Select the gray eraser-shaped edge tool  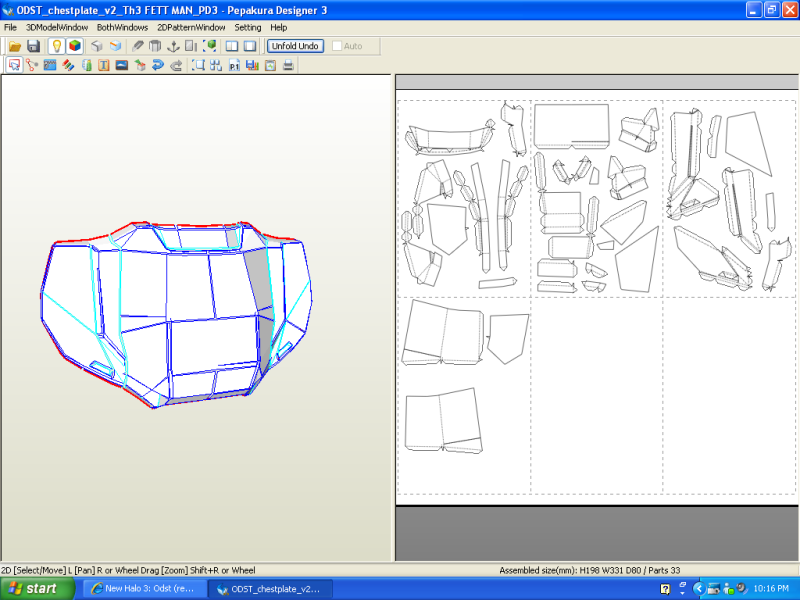[138, 46]
